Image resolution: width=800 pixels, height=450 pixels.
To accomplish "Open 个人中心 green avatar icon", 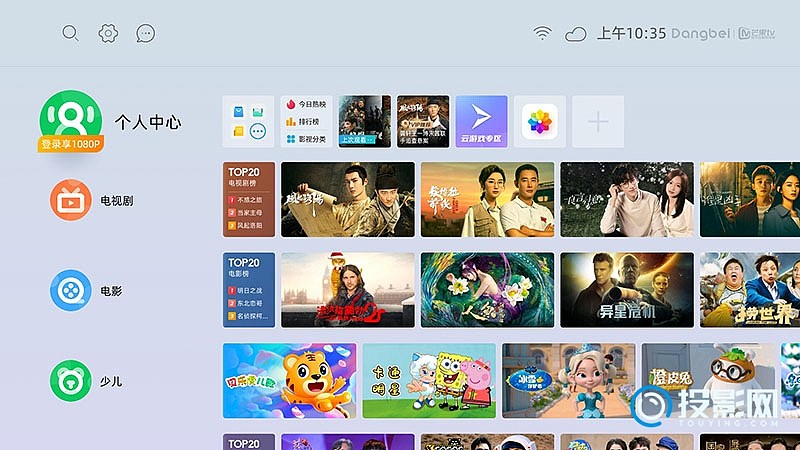I will pyautogui.click(x=71, y=116).
